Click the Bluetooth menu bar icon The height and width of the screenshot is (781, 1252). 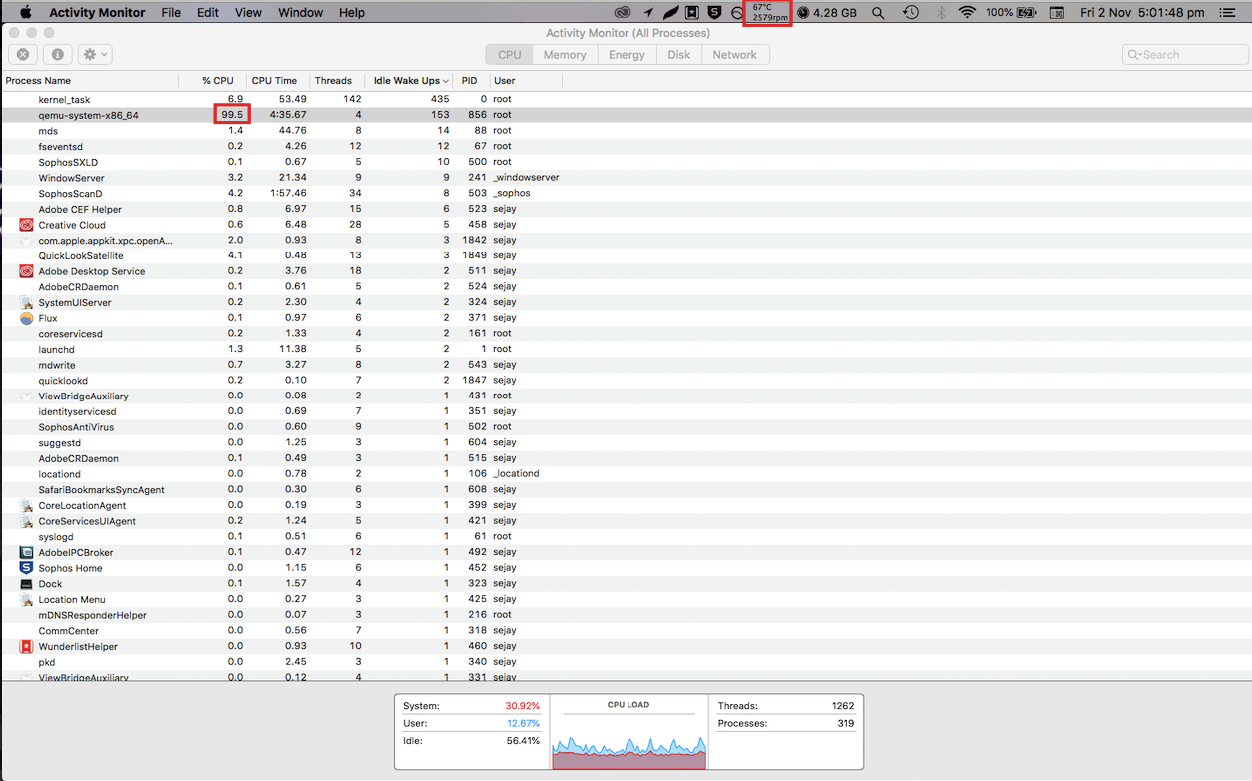(940, 12)
